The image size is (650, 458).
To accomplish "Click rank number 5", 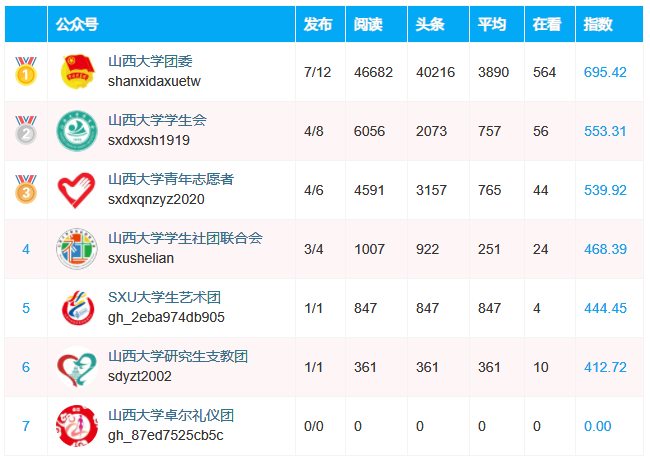I will (26, 308).
